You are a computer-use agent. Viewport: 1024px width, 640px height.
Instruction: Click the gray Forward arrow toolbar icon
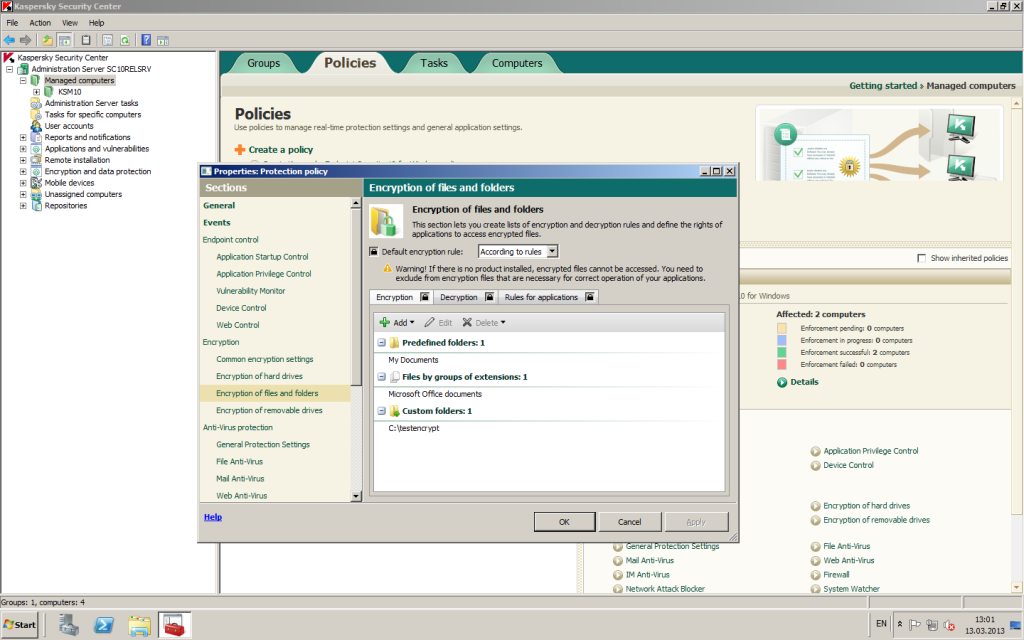tap(25, 40)
